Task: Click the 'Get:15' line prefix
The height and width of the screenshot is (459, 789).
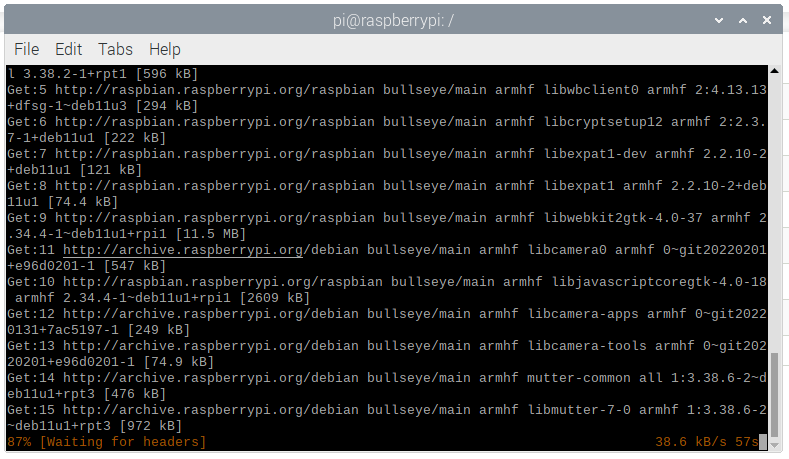Action: click(x=31, y=410)
